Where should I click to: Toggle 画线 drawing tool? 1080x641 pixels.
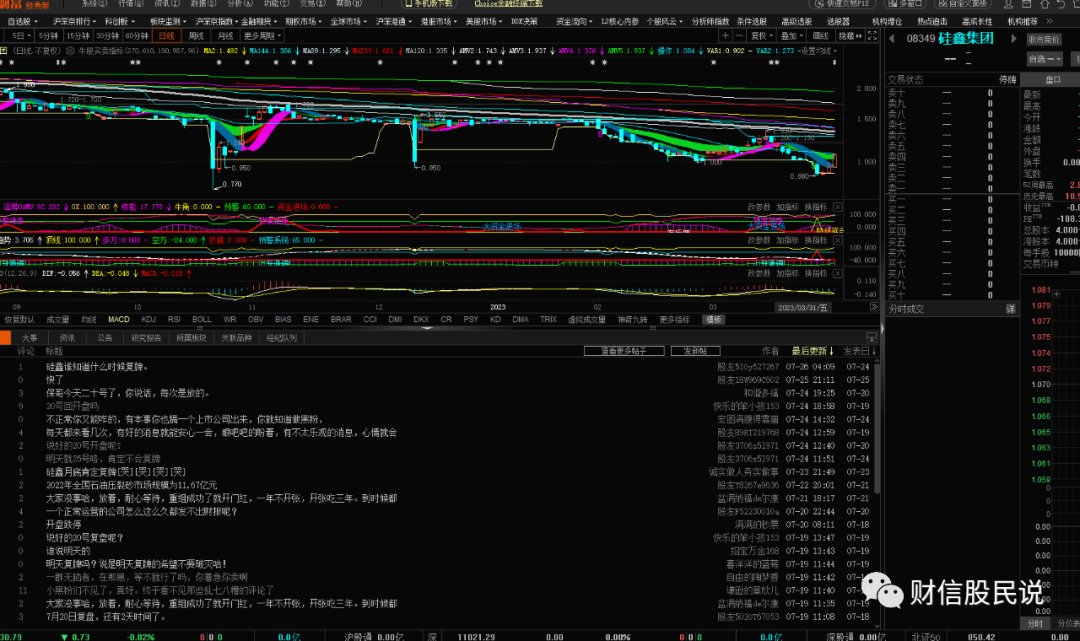click(821, 36)
